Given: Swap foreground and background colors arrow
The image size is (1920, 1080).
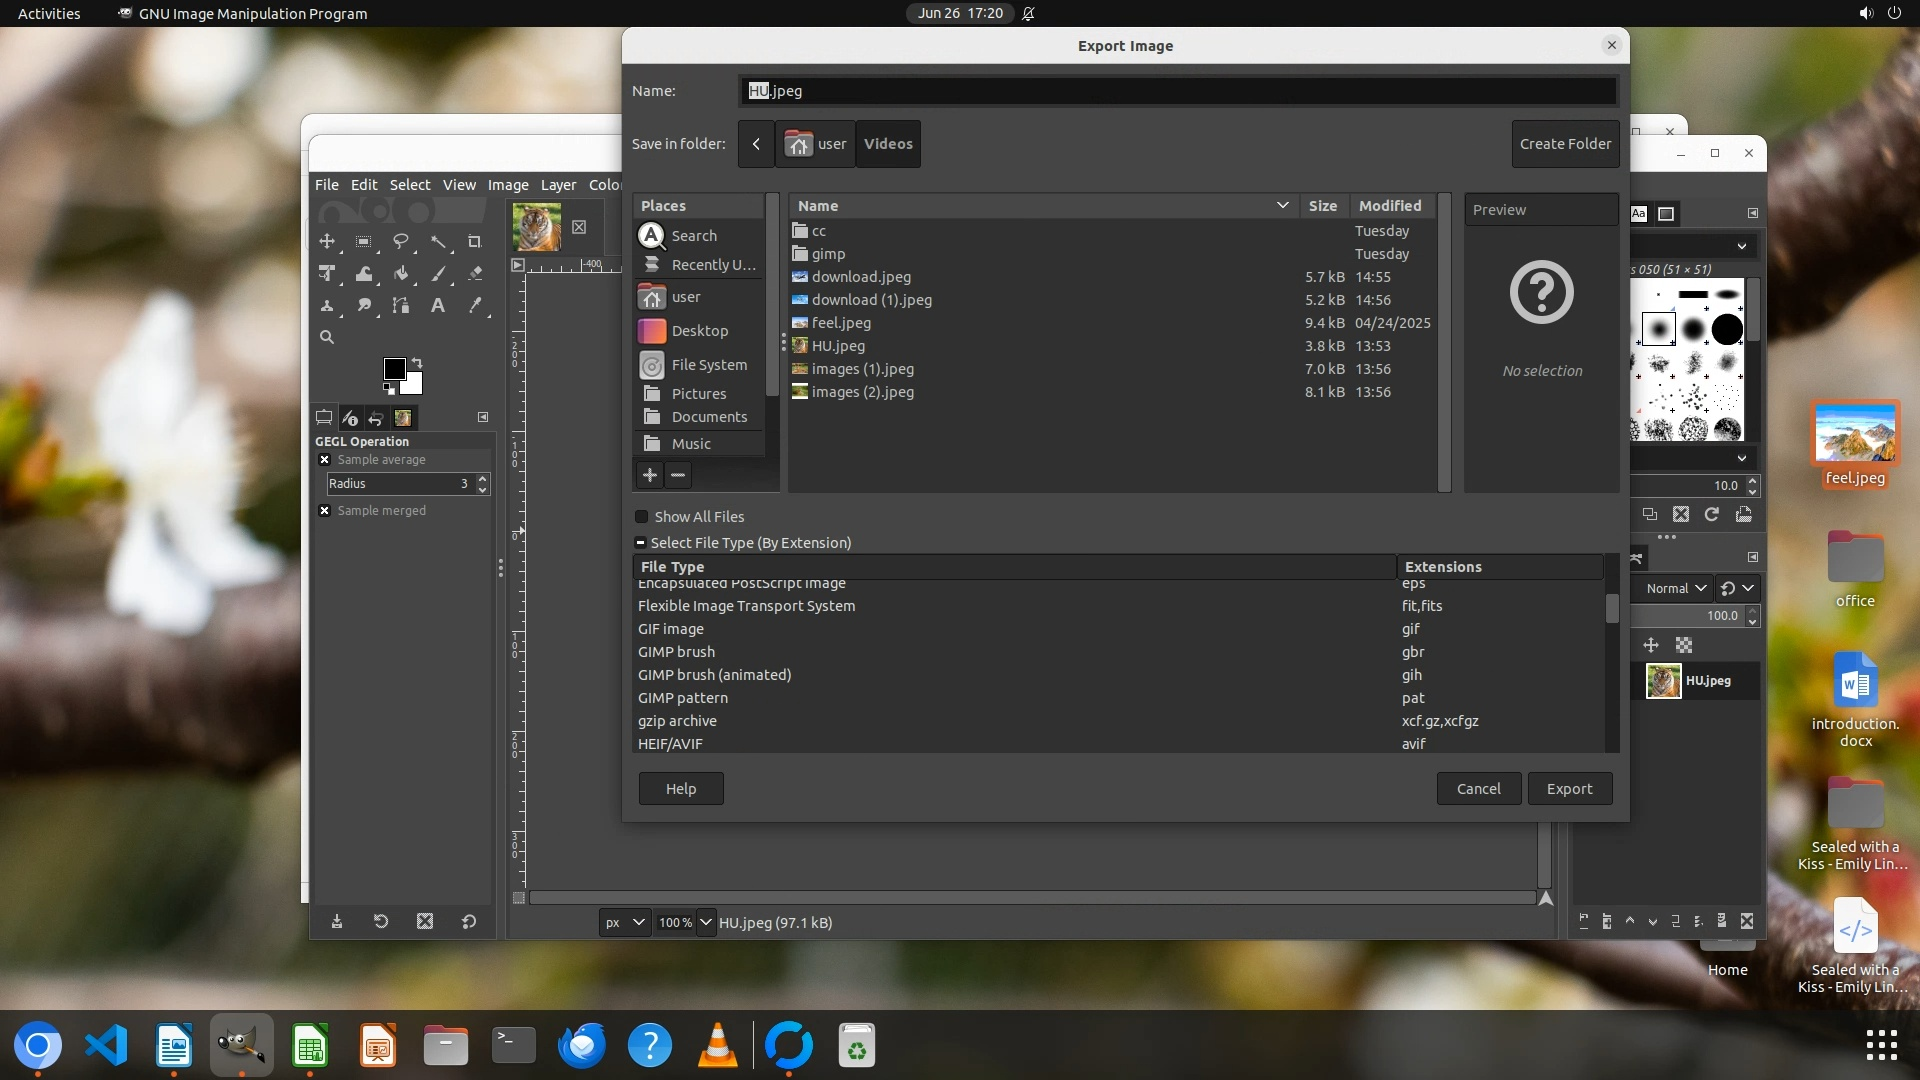Looking at the screenshot, I should (417, 362).
